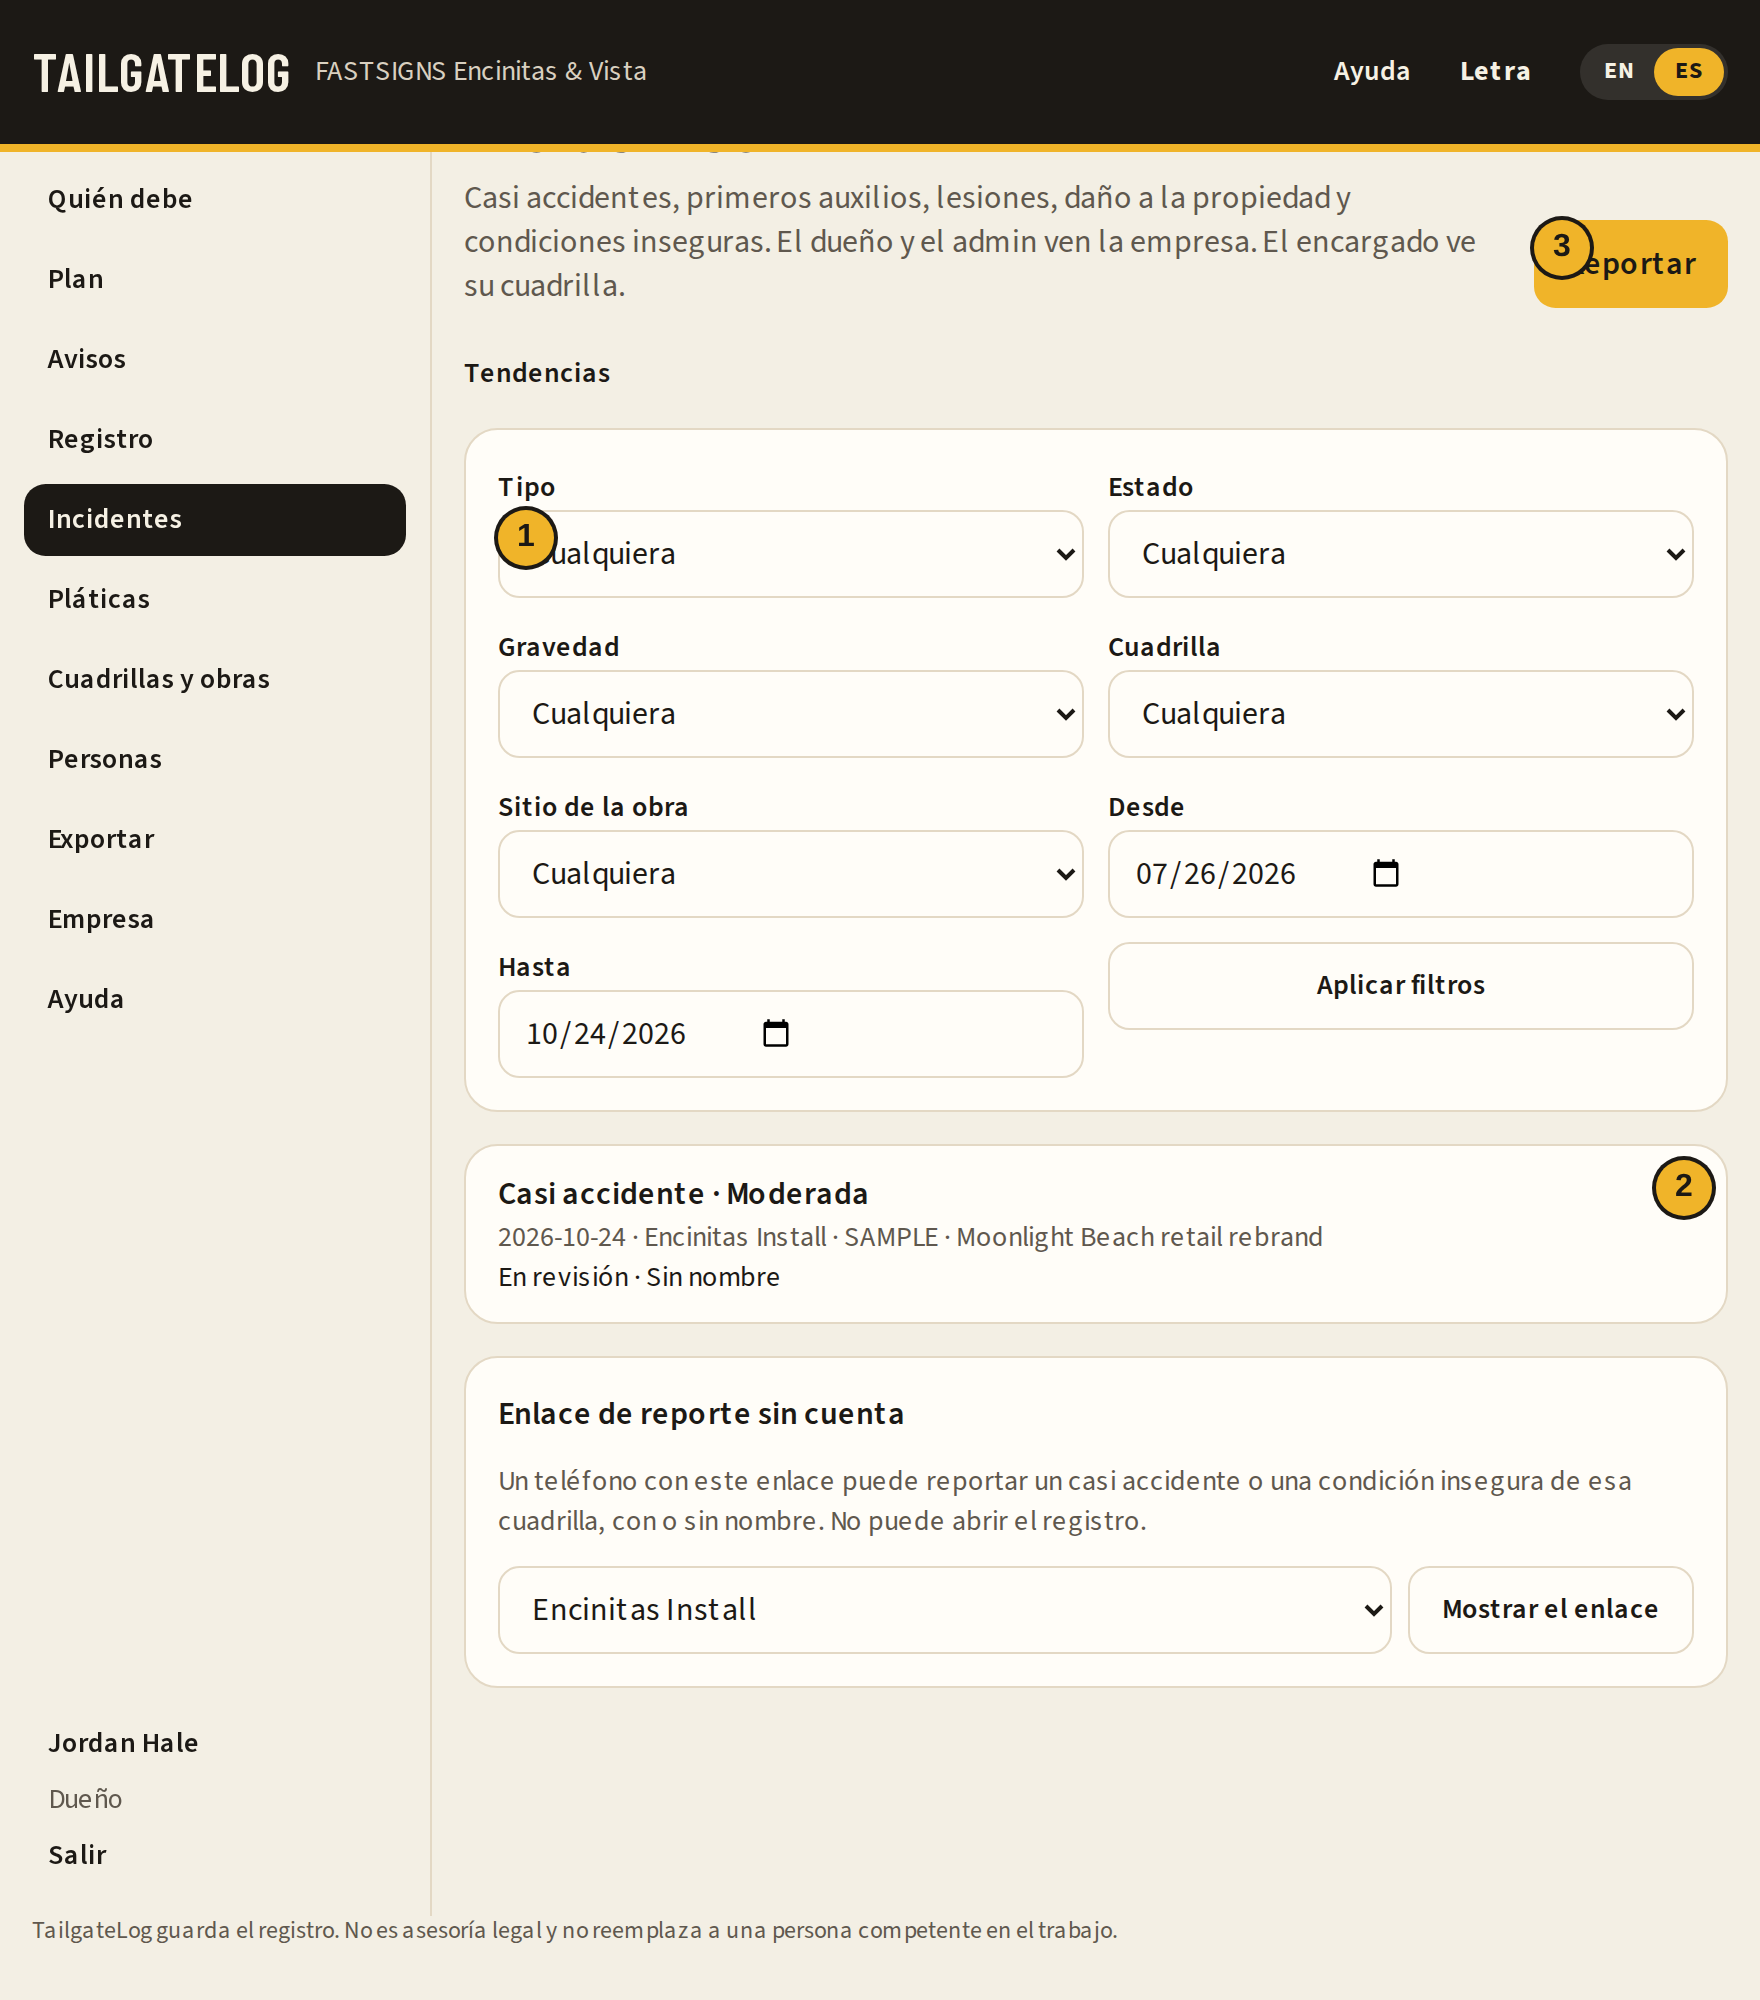Screen dimensions: 1760x2000
Task: Open the Estado dropdown
Action: (x=1400, y=554)
